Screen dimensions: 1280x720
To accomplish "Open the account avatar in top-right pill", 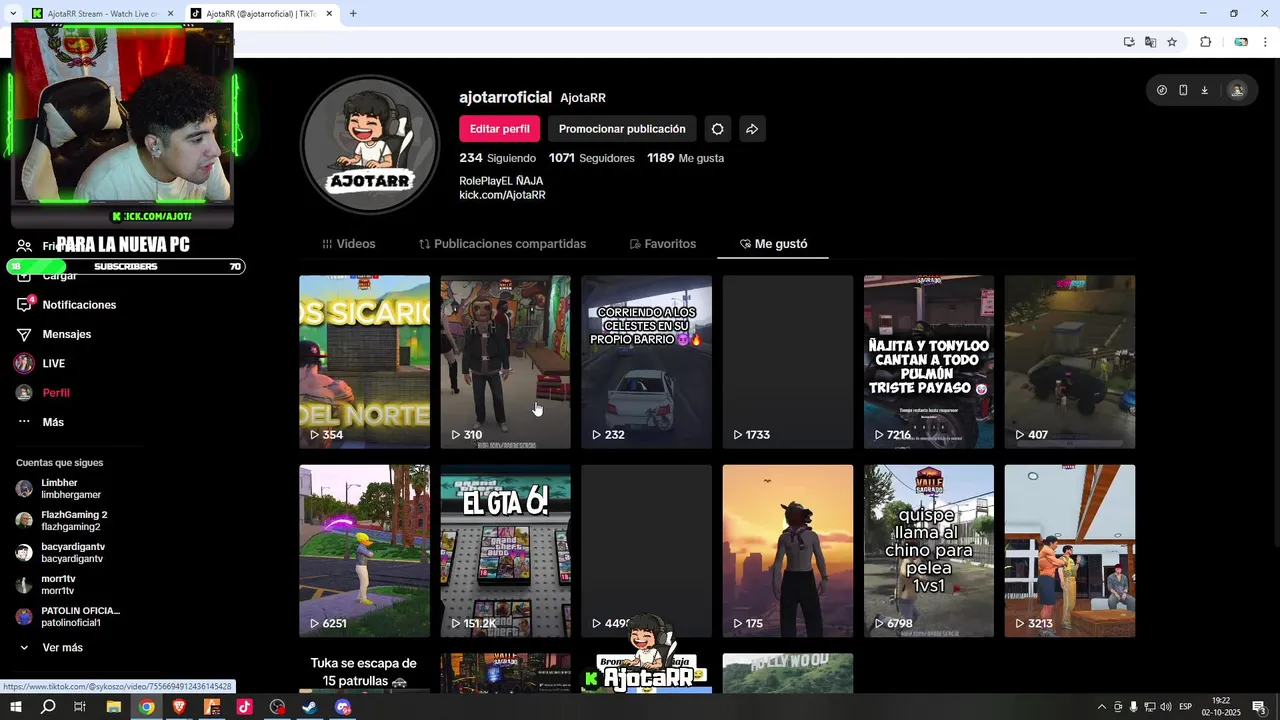I will pos(1237,90).
